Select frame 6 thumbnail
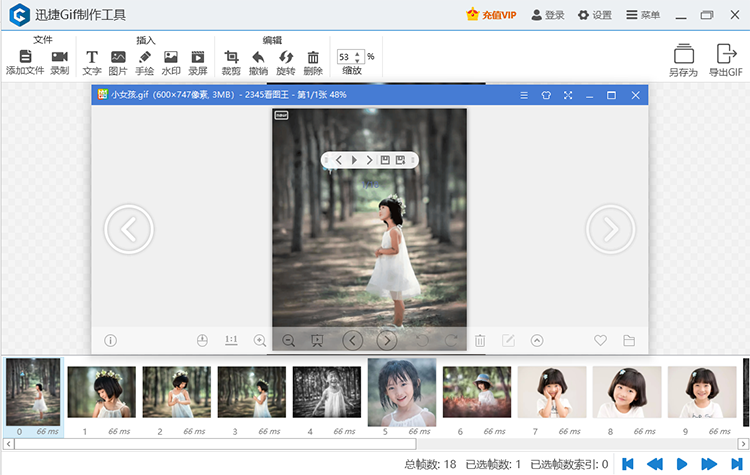 [477, 392]
